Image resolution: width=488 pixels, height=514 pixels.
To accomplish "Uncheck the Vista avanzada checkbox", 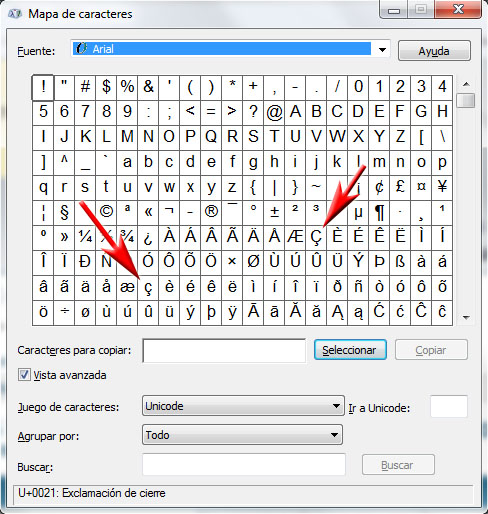I will click(24, 375).
